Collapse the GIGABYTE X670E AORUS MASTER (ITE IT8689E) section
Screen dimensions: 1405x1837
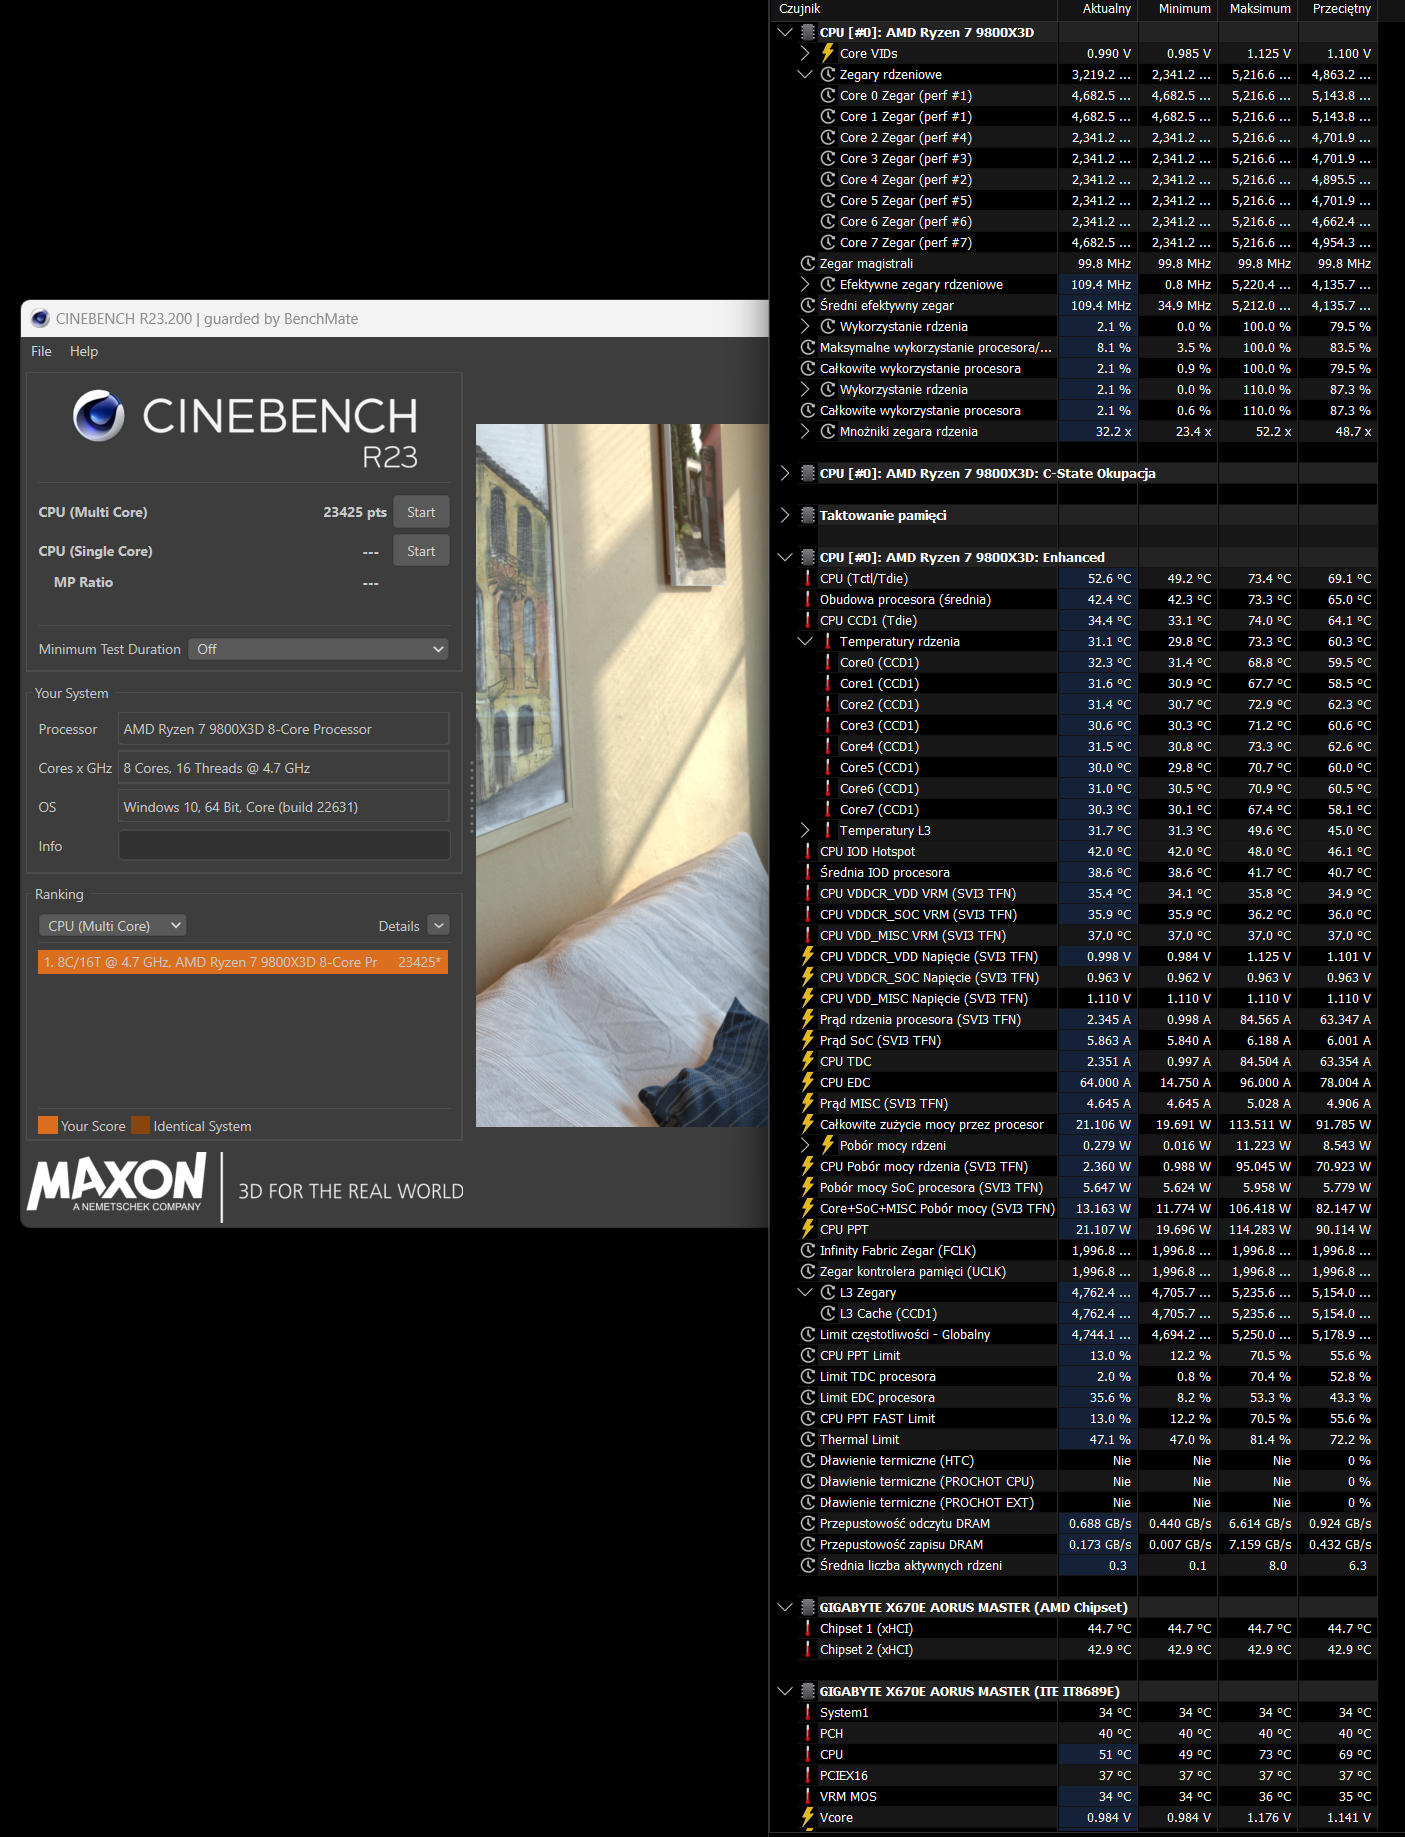[x=785, y=1691]
